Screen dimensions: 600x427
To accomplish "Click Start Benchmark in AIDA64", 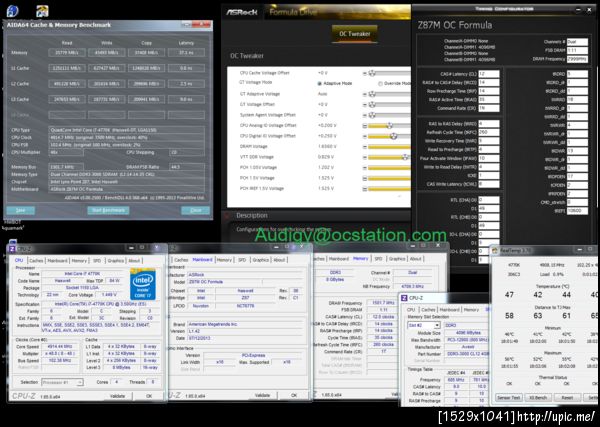I will [x=108, y=210].
